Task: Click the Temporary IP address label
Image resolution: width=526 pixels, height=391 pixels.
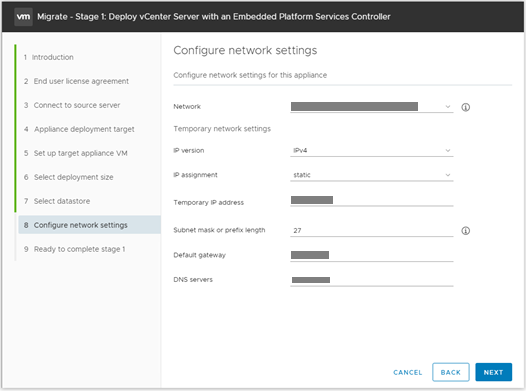Action: click(209, 203)
